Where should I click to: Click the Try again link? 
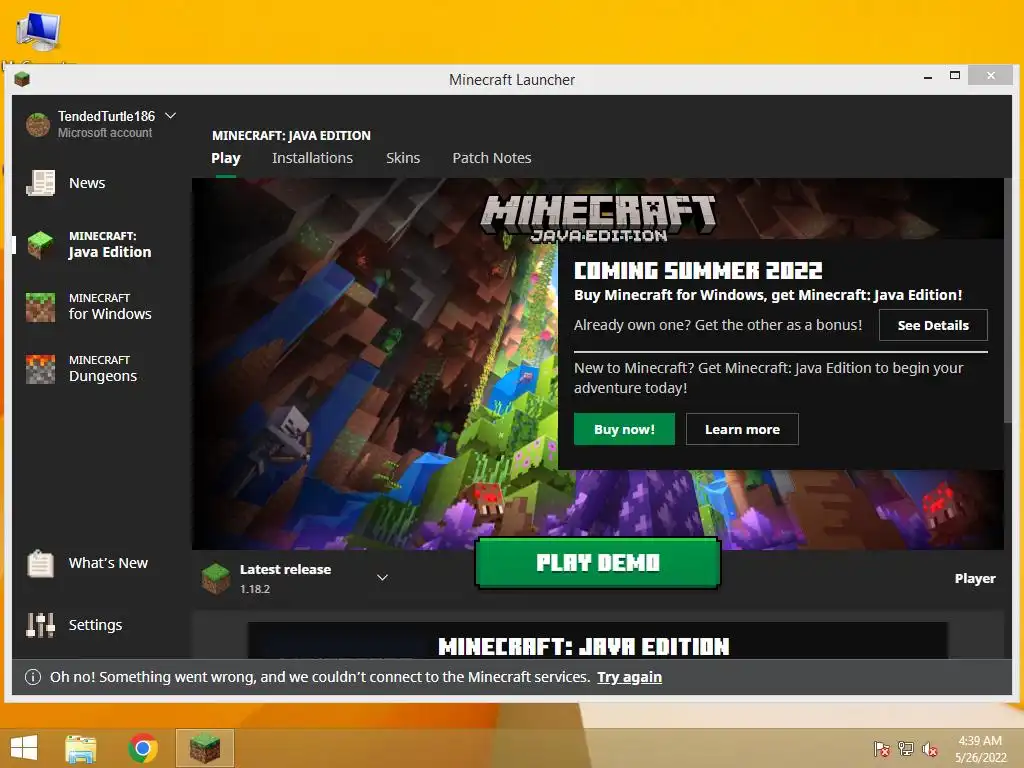(x=630, y=677)
